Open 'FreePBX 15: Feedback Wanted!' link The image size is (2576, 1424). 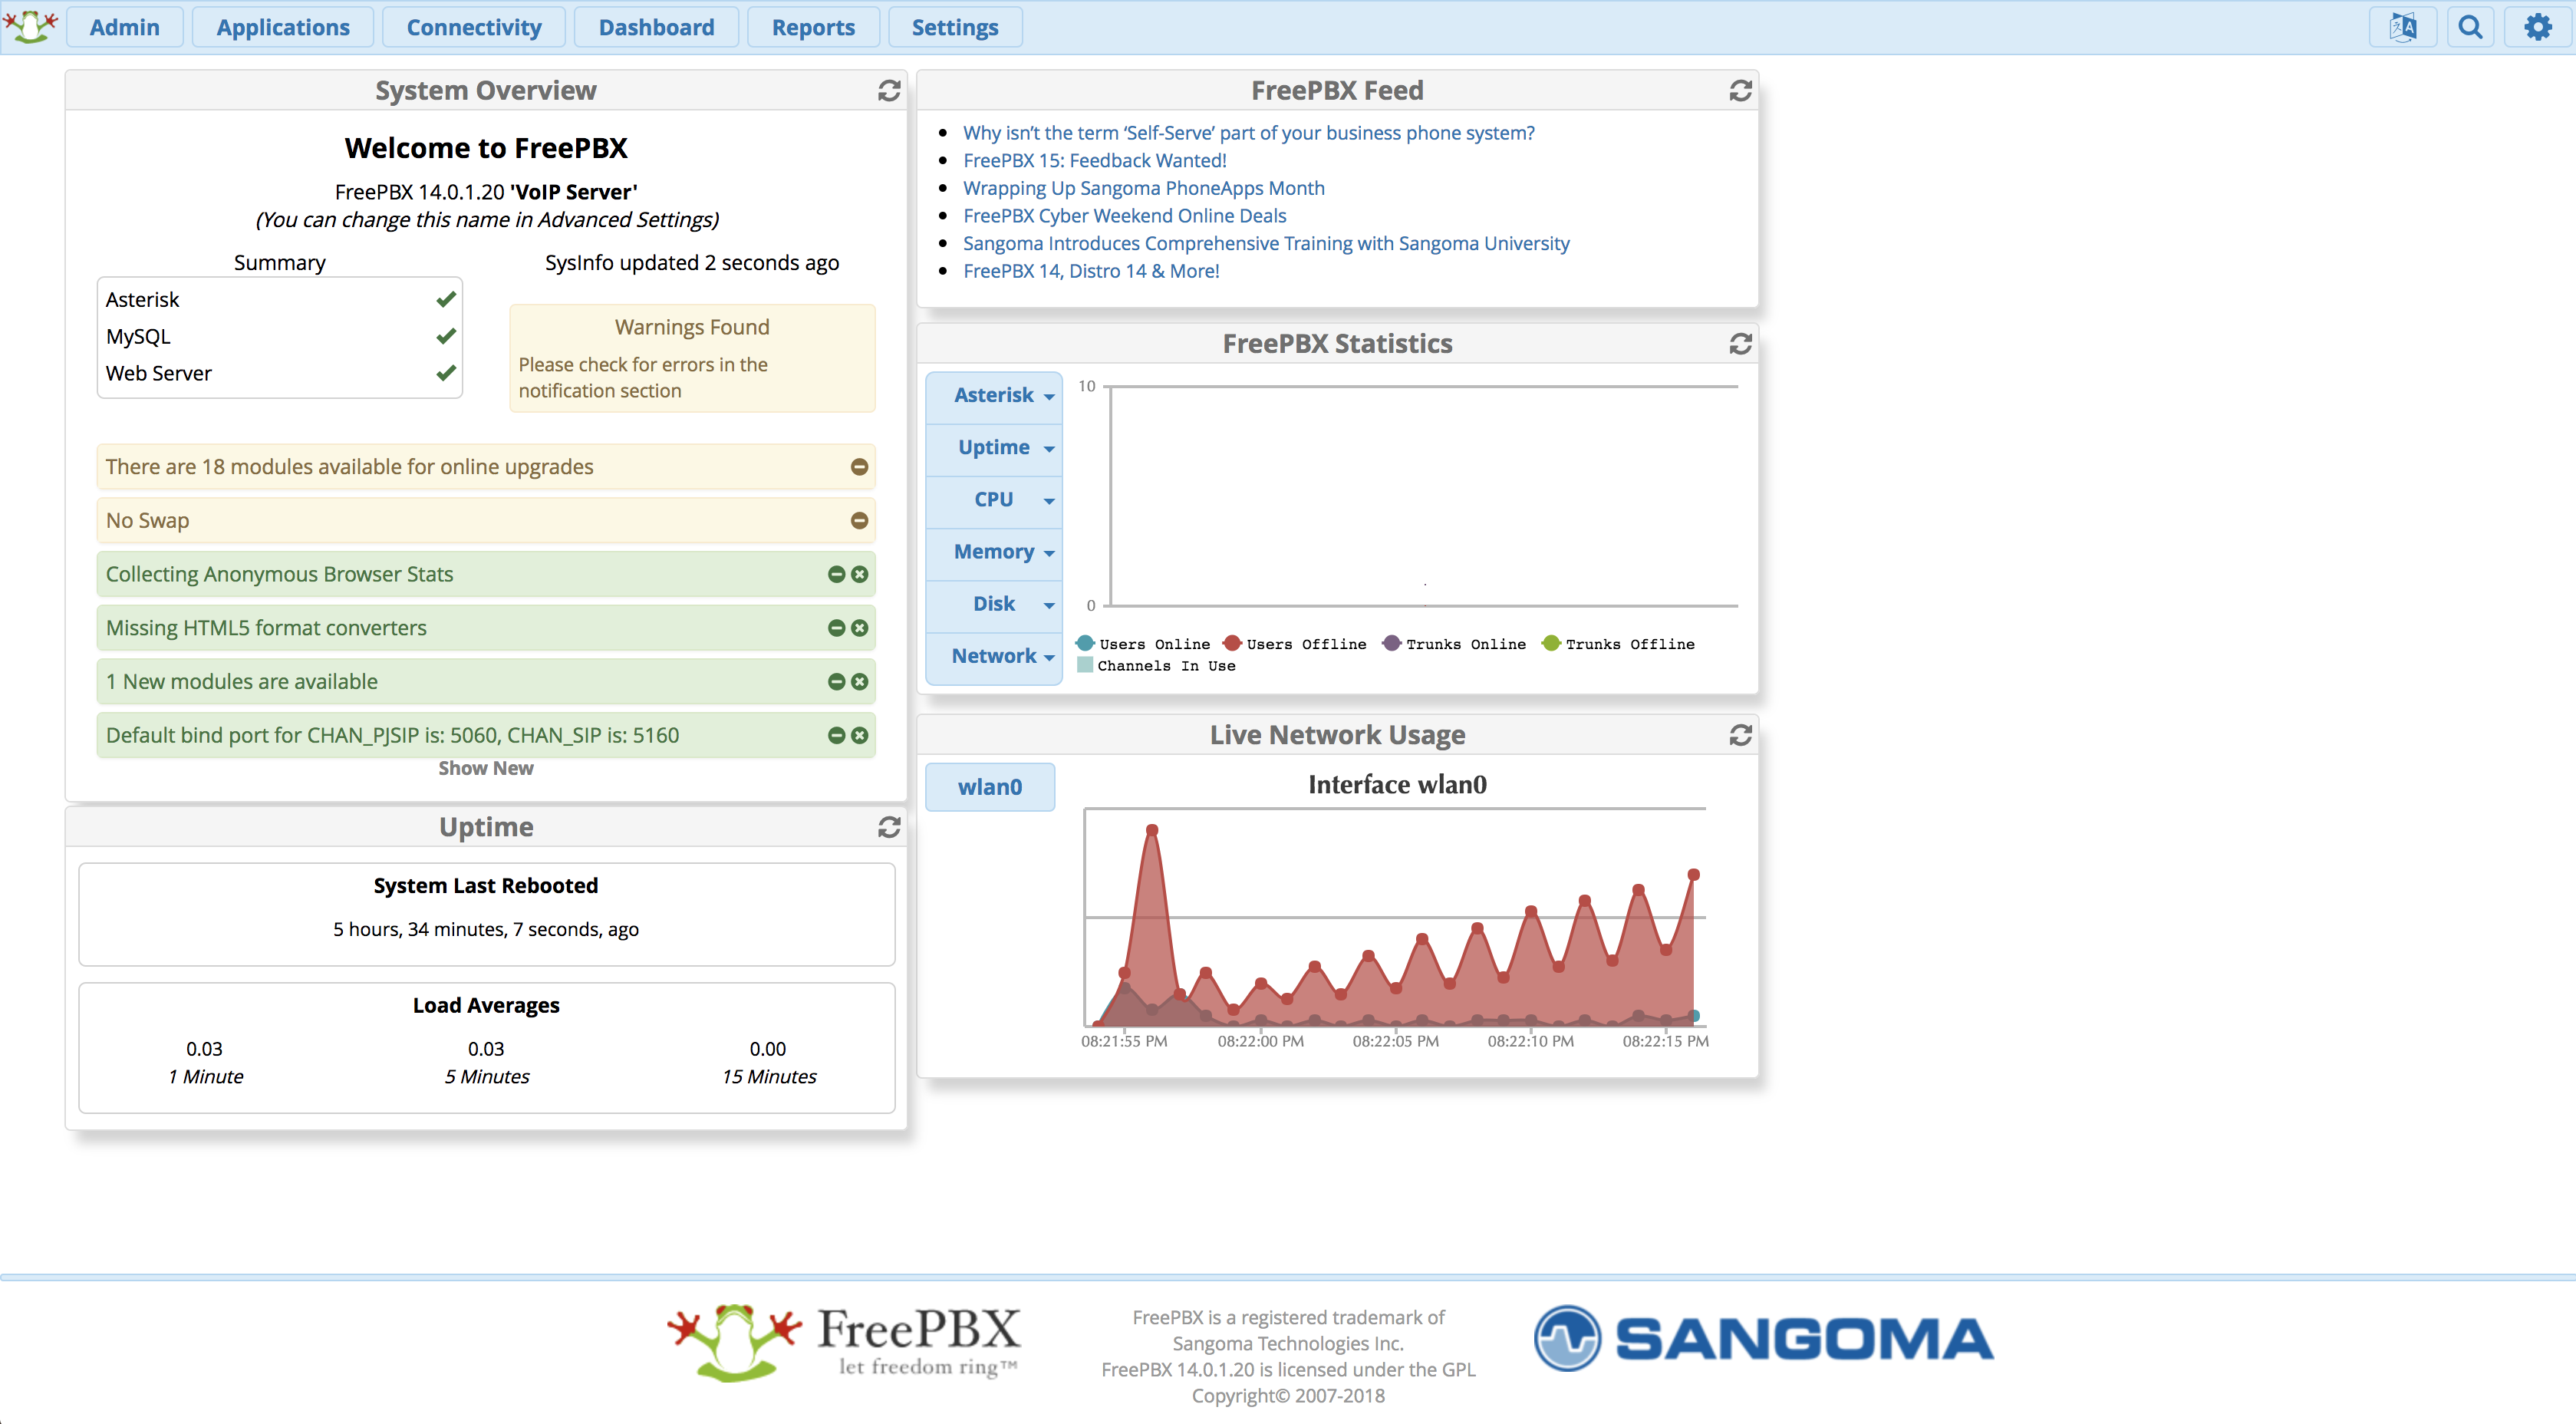click(x=1095, y=161)
